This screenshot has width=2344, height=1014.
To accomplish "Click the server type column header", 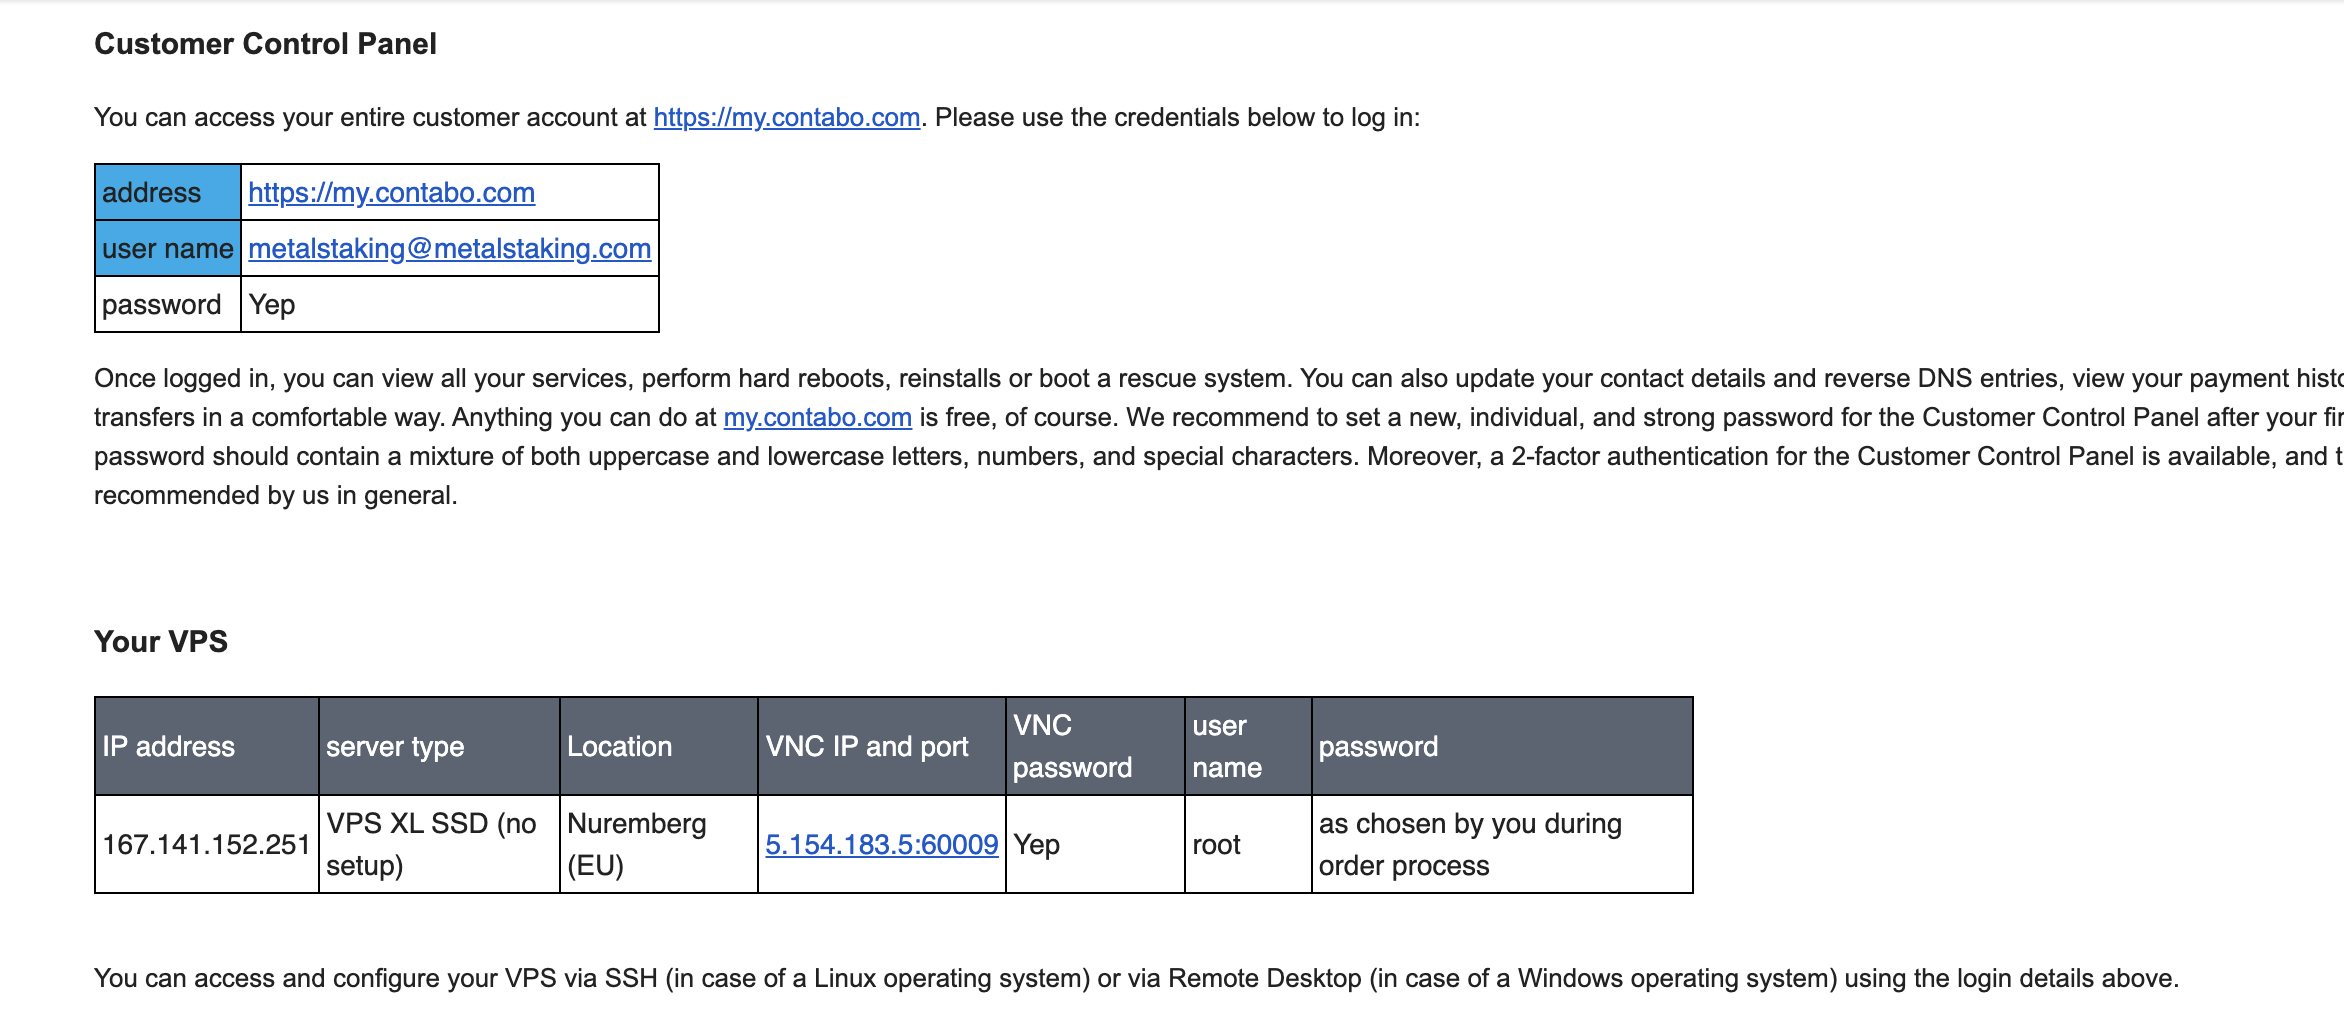I will tap(439, 747).
